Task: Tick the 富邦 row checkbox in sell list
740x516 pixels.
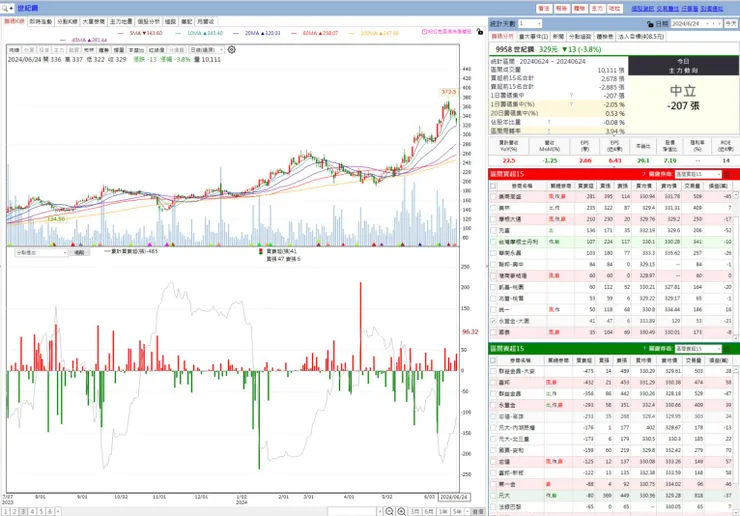Action: coord(494,382)
